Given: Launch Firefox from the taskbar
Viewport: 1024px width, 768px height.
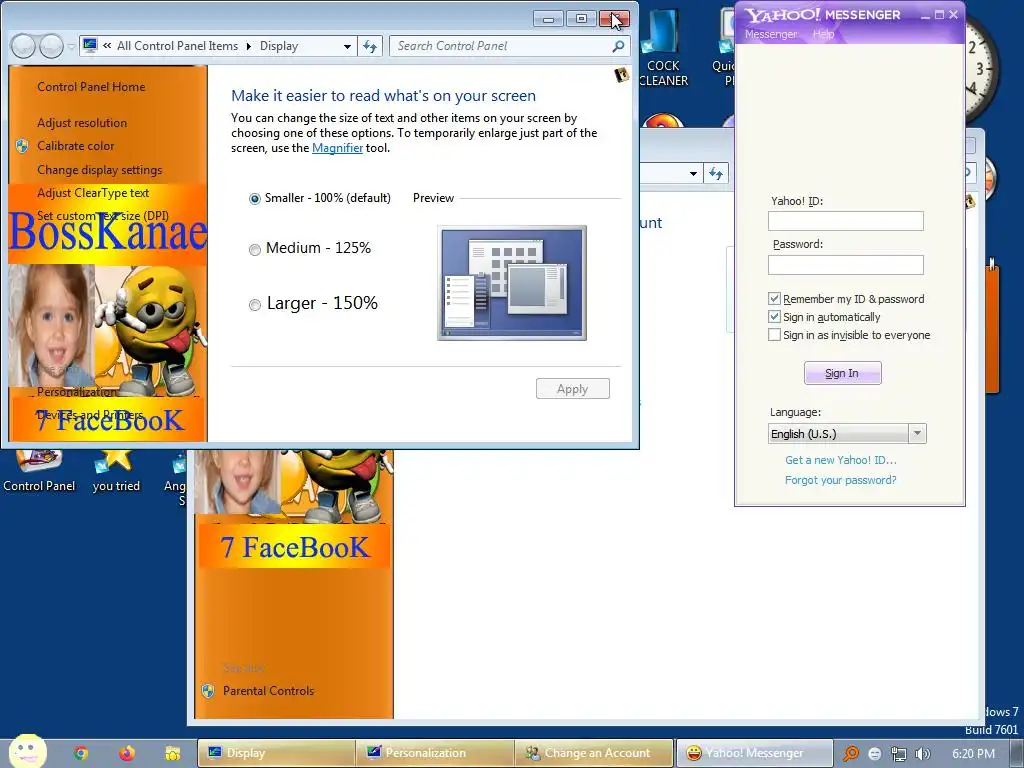Looking at the screenshot, I should click(127, 753).
